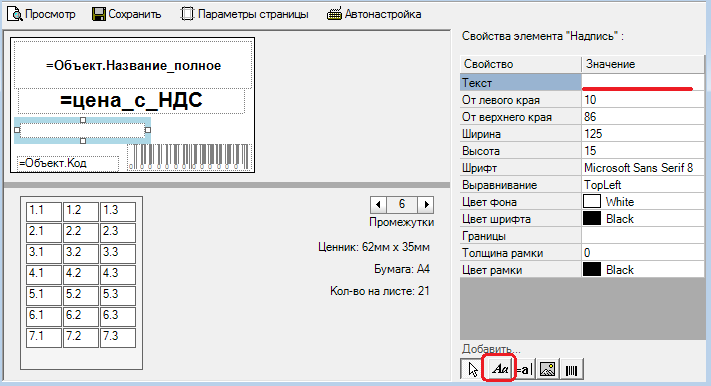Click the Кол-во на листе: 21 text

(x=380, y=291)
